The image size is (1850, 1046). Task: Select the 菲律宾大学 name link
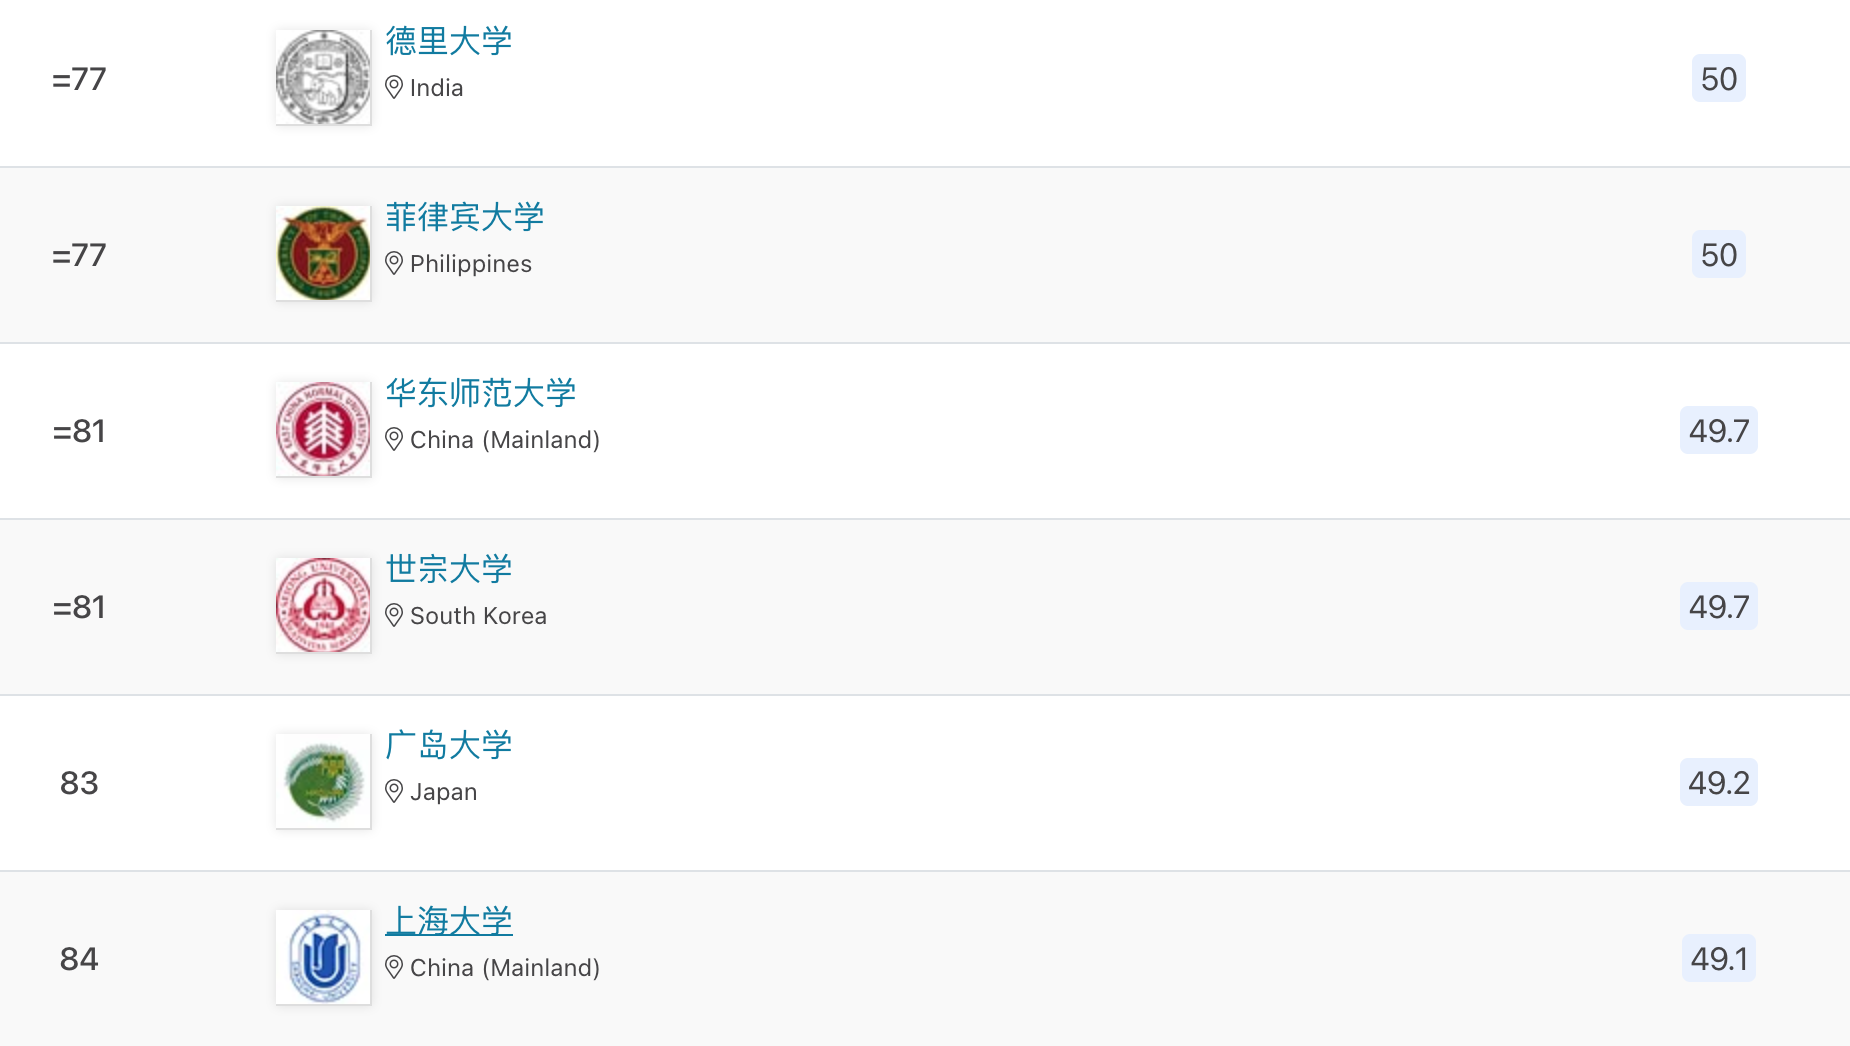pos(464,217)
